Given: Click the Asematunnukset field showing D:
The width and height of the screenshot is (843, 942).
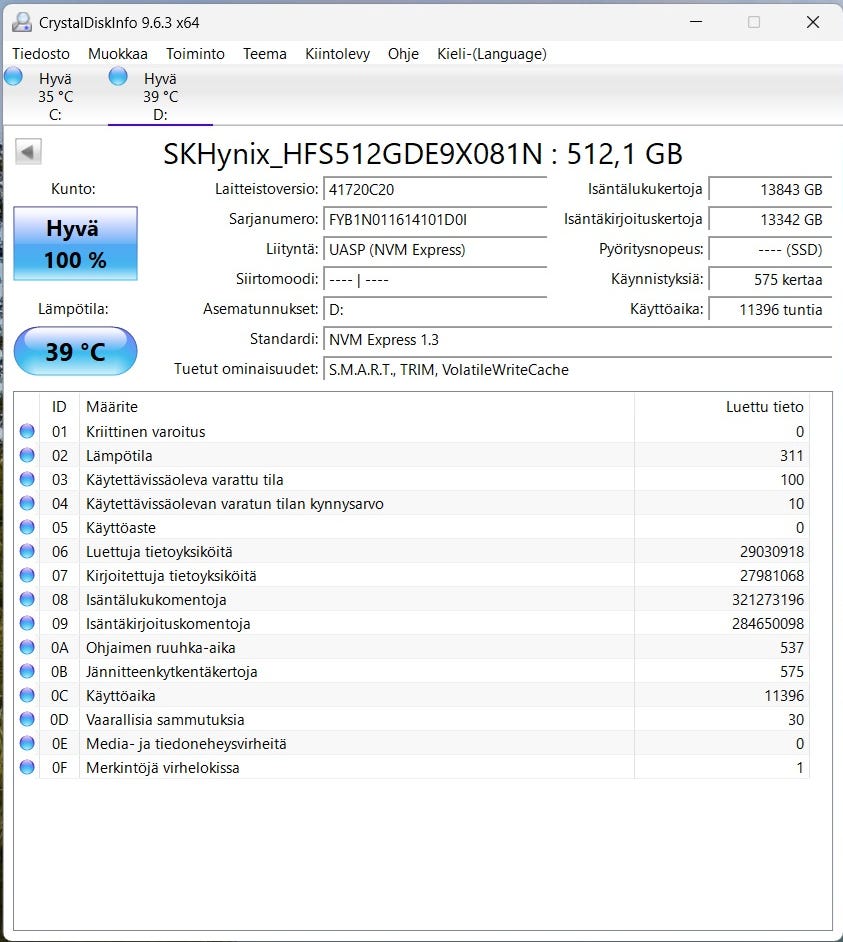Looking at the screenshot, I should coord(435,309).
